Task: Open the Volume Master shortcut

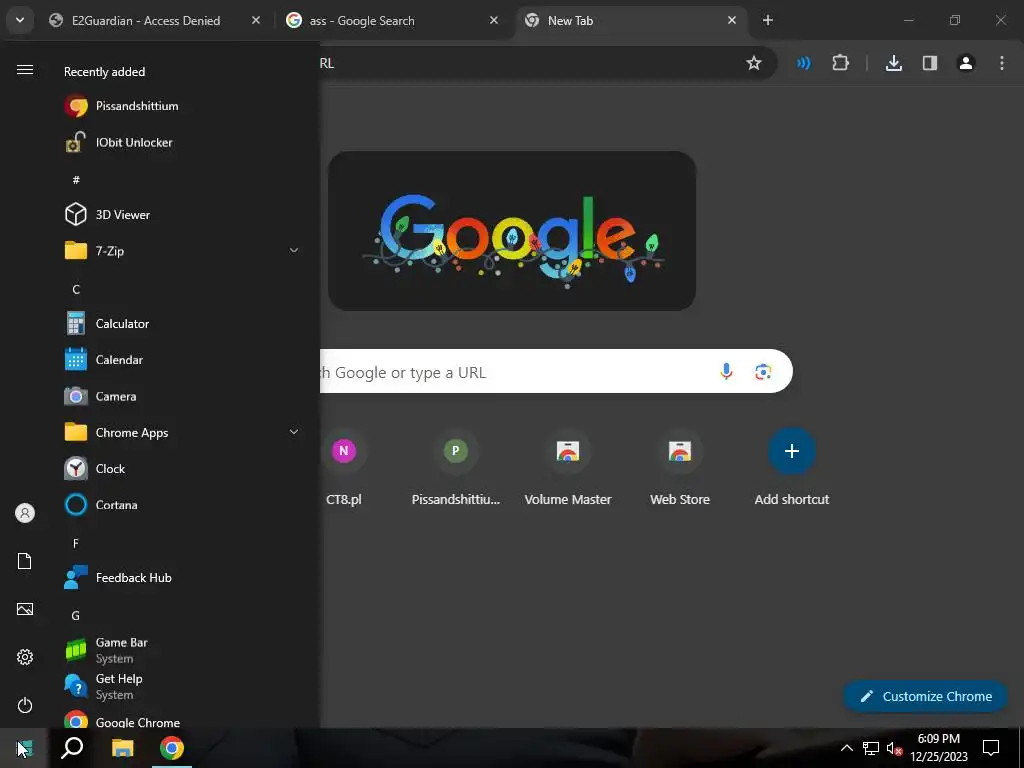Action: point(568,468)
